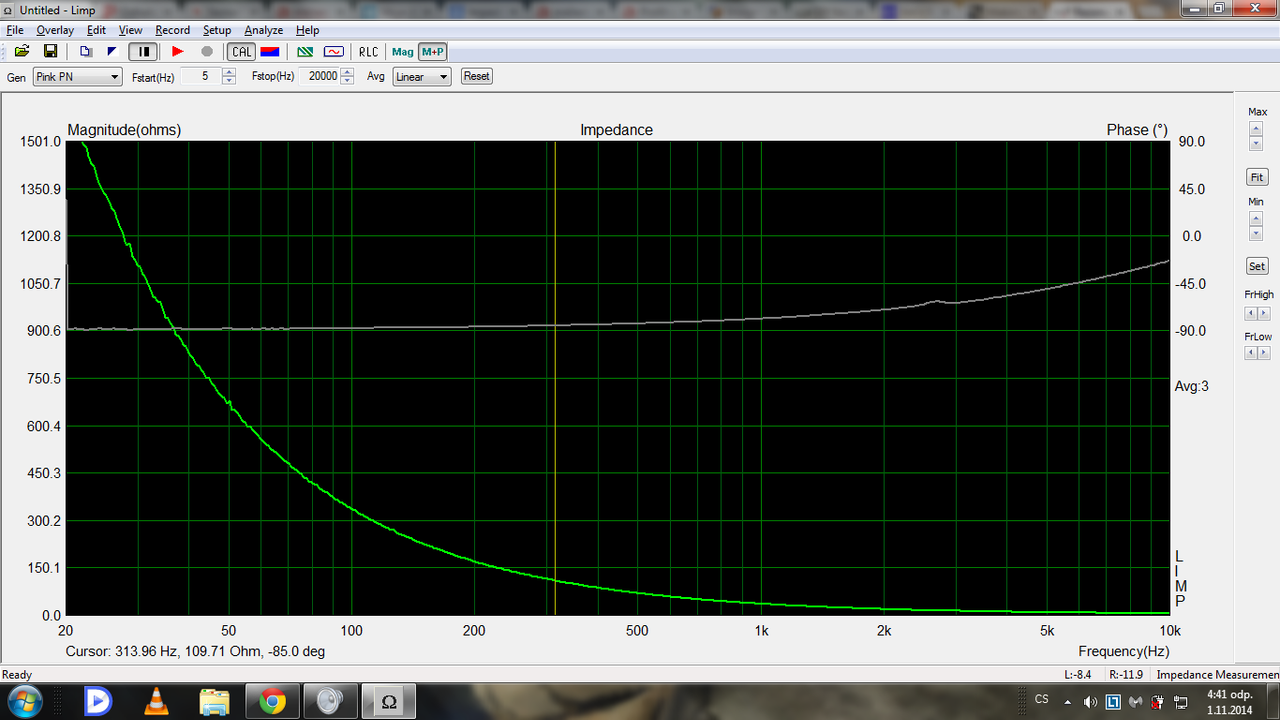The width and height of the screenshot is (1280, 720).
Task: Open Google Chrome from the taskbar
Action: (272, 702)
